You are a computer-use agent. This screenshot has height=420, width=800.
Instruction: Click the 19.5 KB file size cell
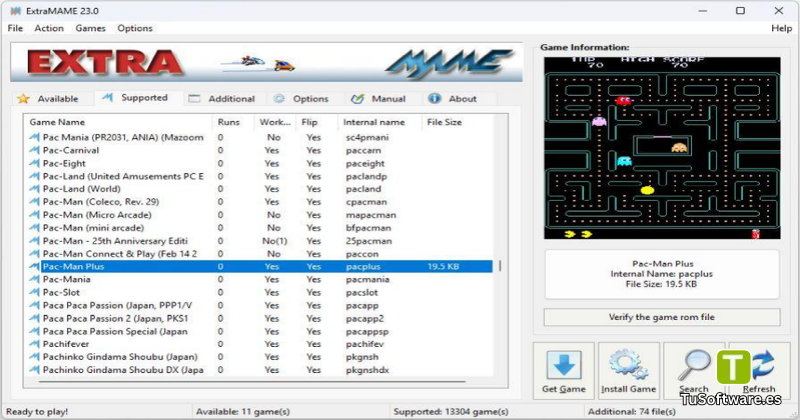coord(443,266)
